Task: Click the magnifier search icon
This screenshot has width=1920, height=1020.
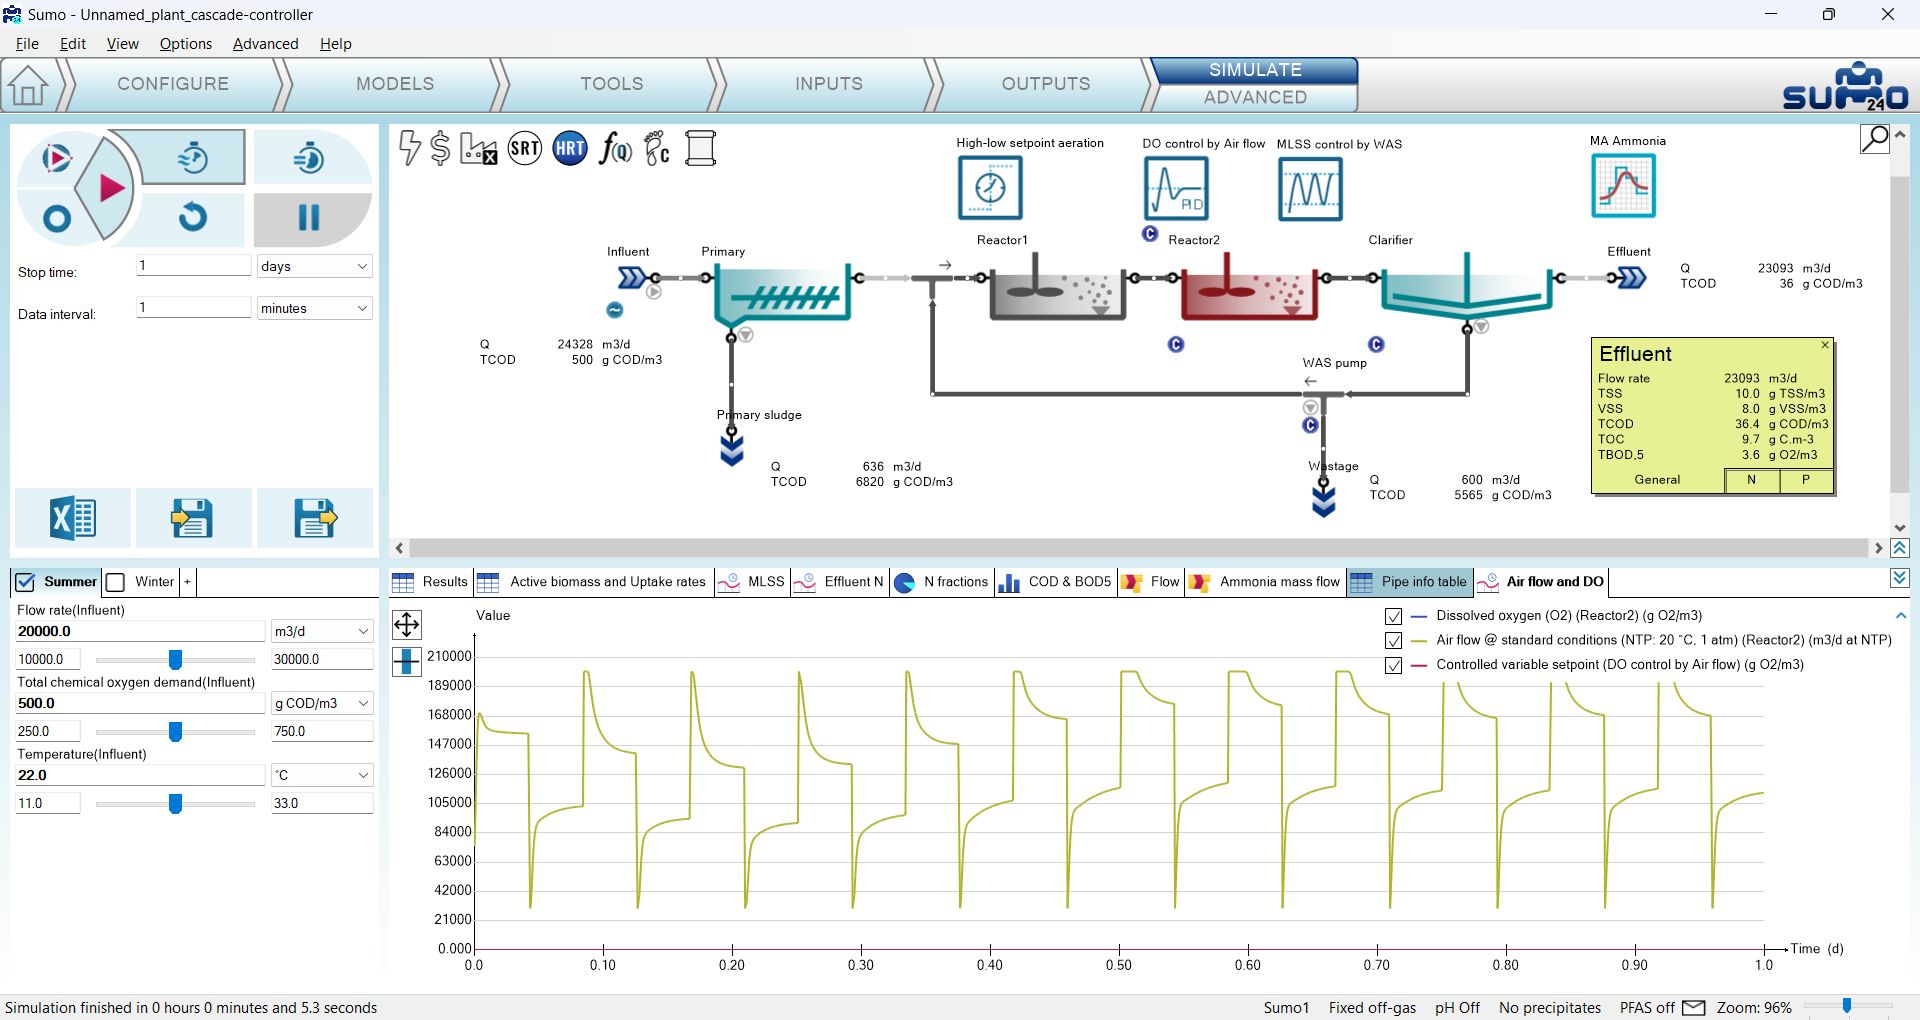Action: (1875, 138)
